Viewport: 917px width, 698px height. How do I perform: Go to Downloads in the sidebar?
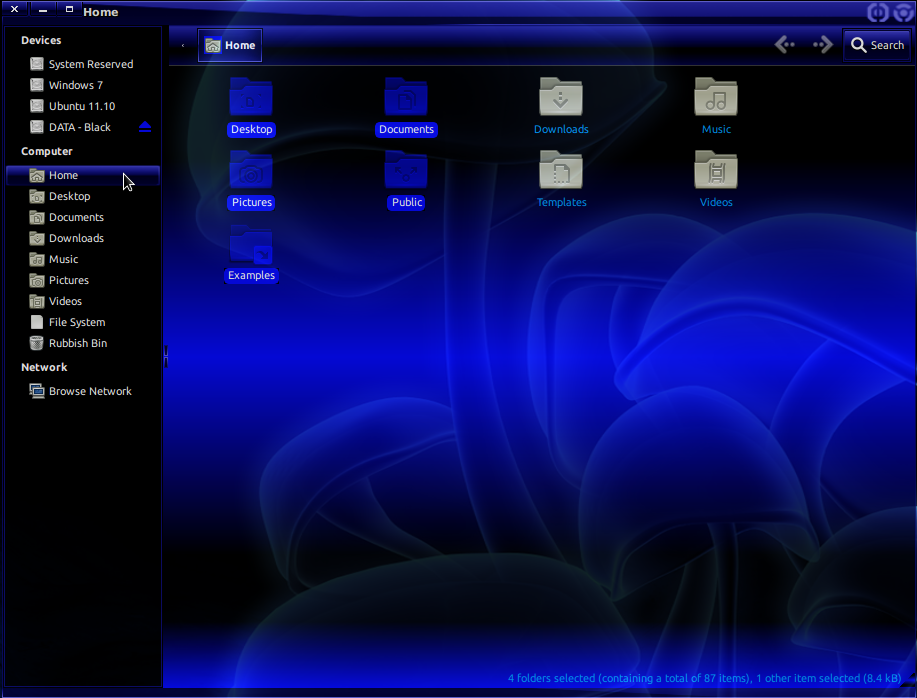82,238
